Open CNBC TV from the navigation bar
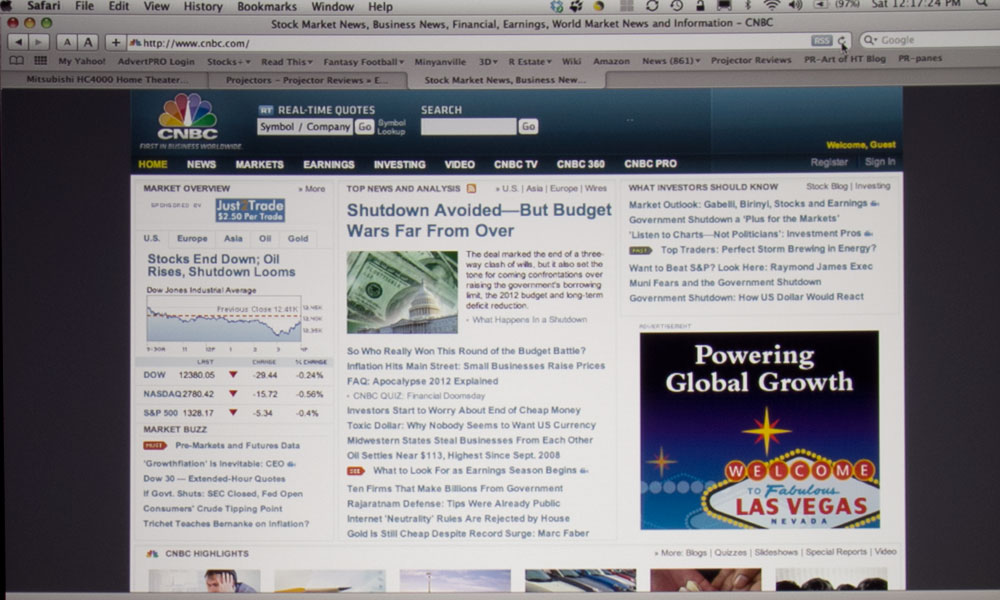The width and height of the screenshot is (1000, 600). click(x=515, y=165)
